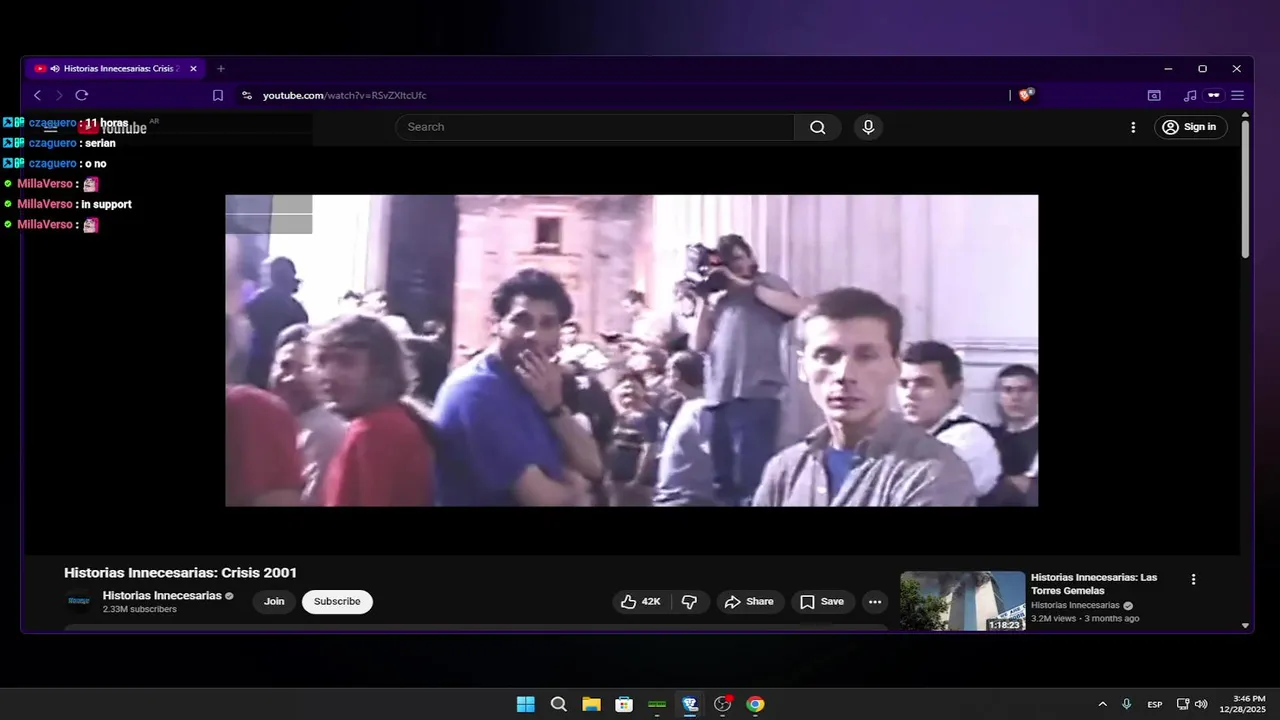The image size is (1280, 720).
Task: Open Windows Start menu
Action: [525, 704]
